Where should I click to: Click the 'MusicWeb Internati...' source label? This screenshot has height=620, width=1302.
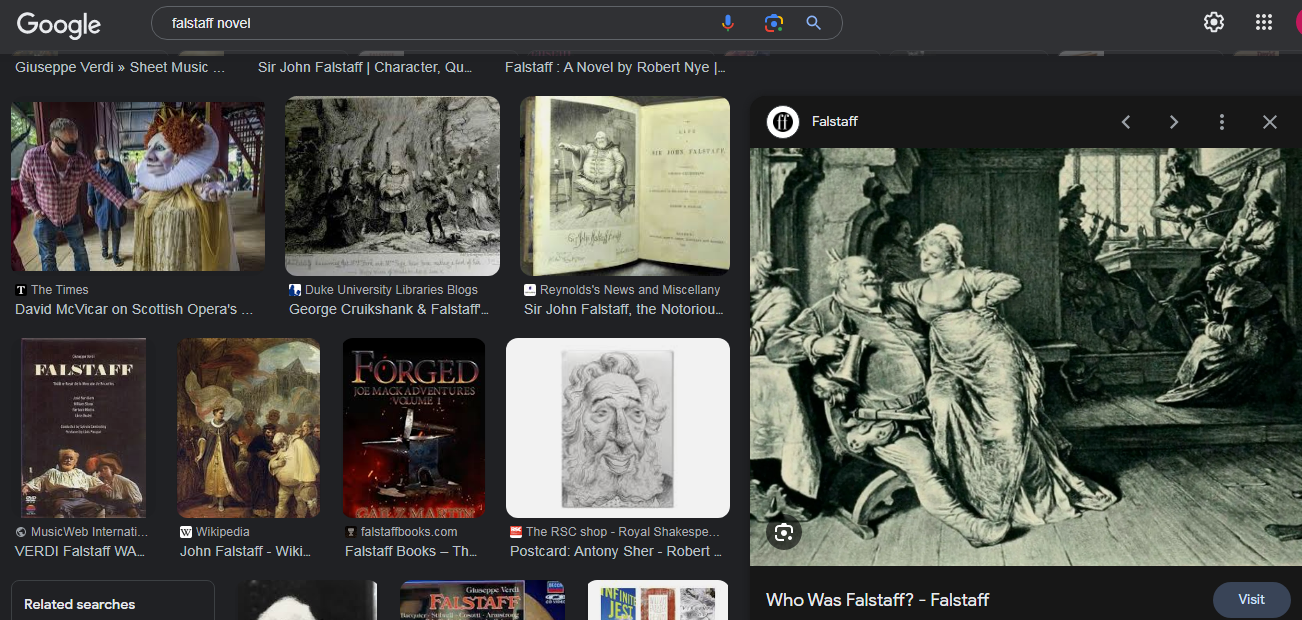pyautogui.click(x=89, y=532)
